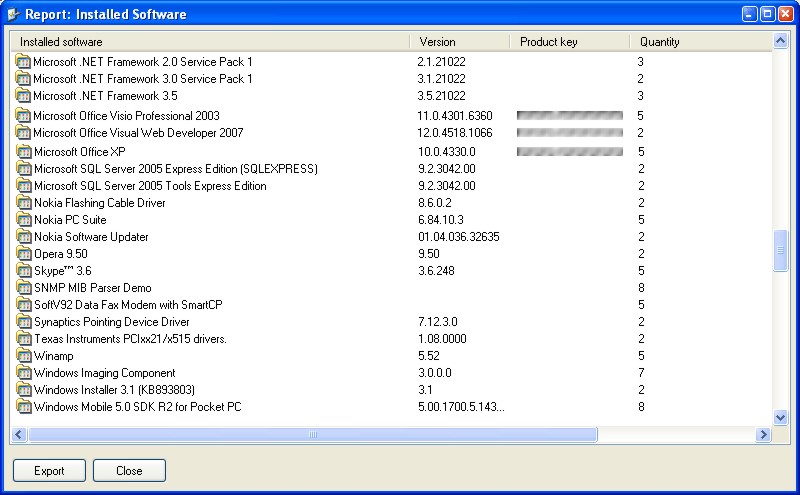Click version 3.0.0.0 of Windows Imaging Component
Screen dimensions: 800x495
pyautogui.click(x=435, y=373)
